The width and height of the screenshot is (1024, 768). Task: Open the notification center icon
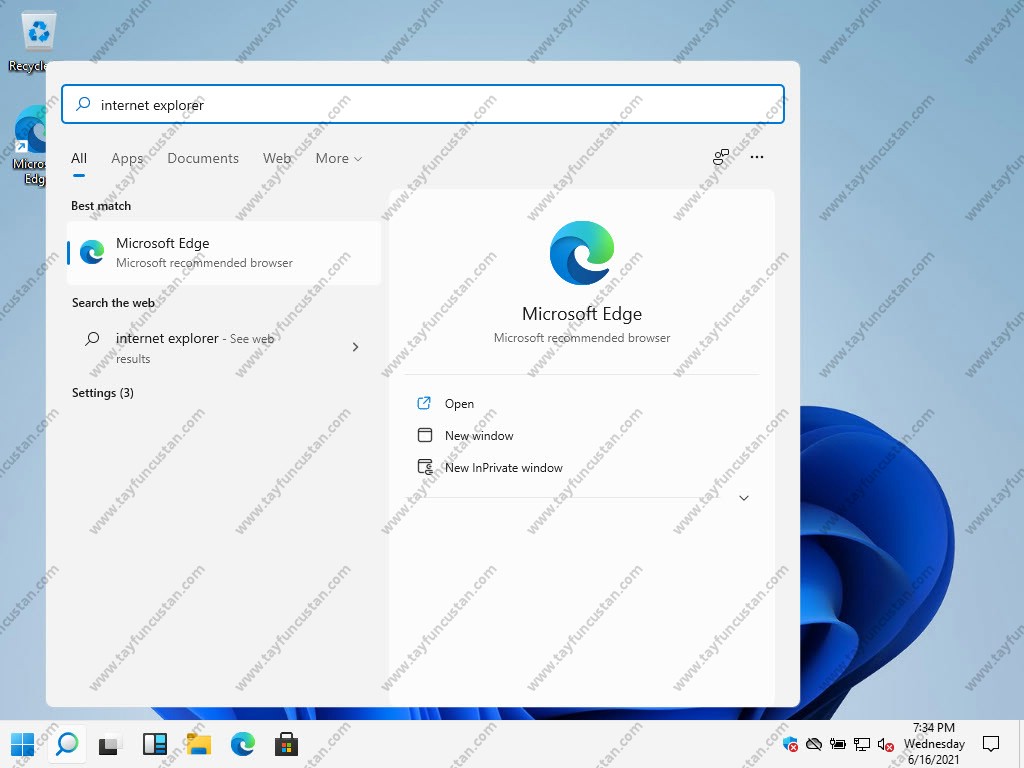coord(991,743)
